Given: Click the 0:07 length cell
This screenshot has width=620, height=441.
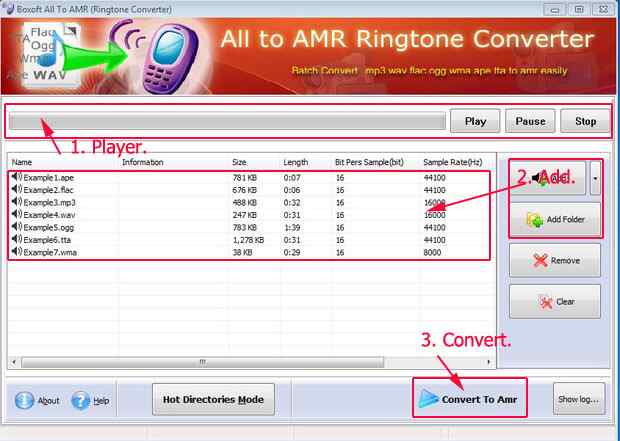Looking at the screenshot, I should click(x=292, y=178).
